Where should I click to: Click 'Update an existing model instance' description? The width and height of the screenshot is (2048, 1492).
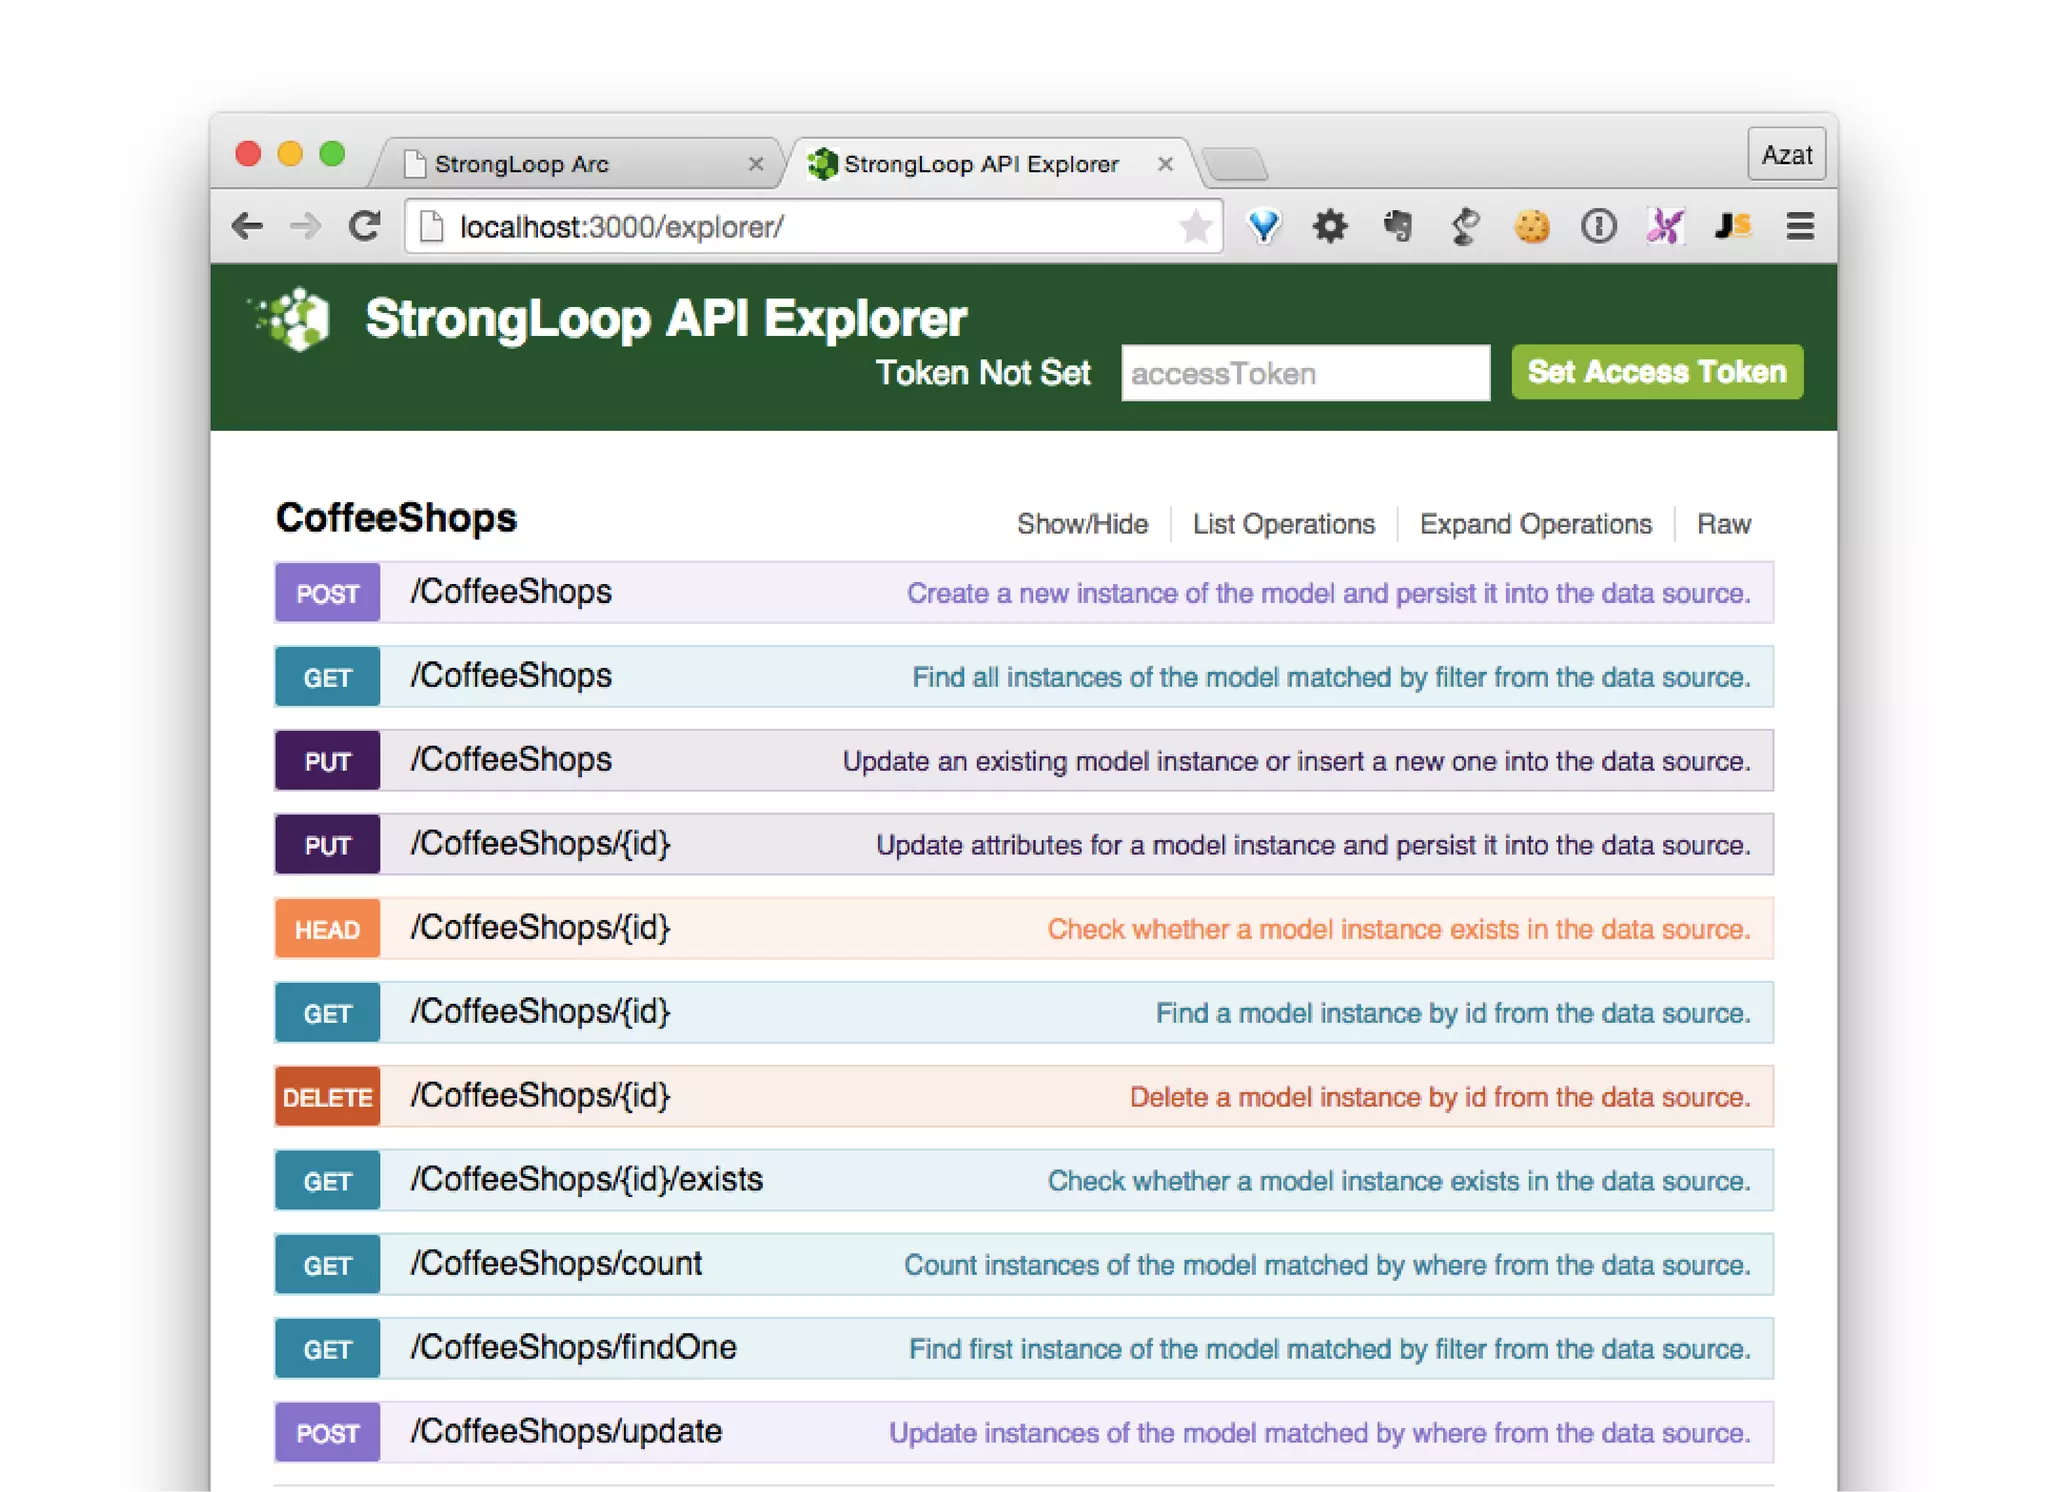coord(1296,761)
